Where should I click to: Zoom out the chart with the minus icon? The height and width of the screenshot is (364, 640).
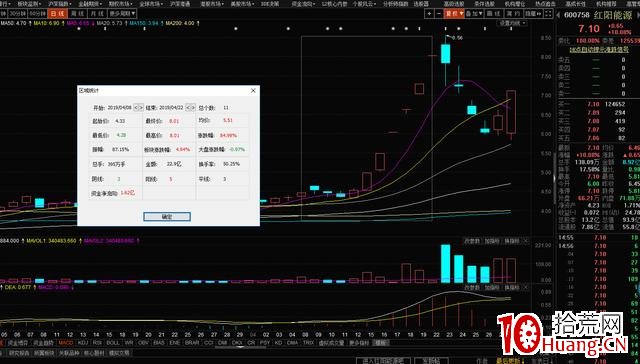point(439,14)
